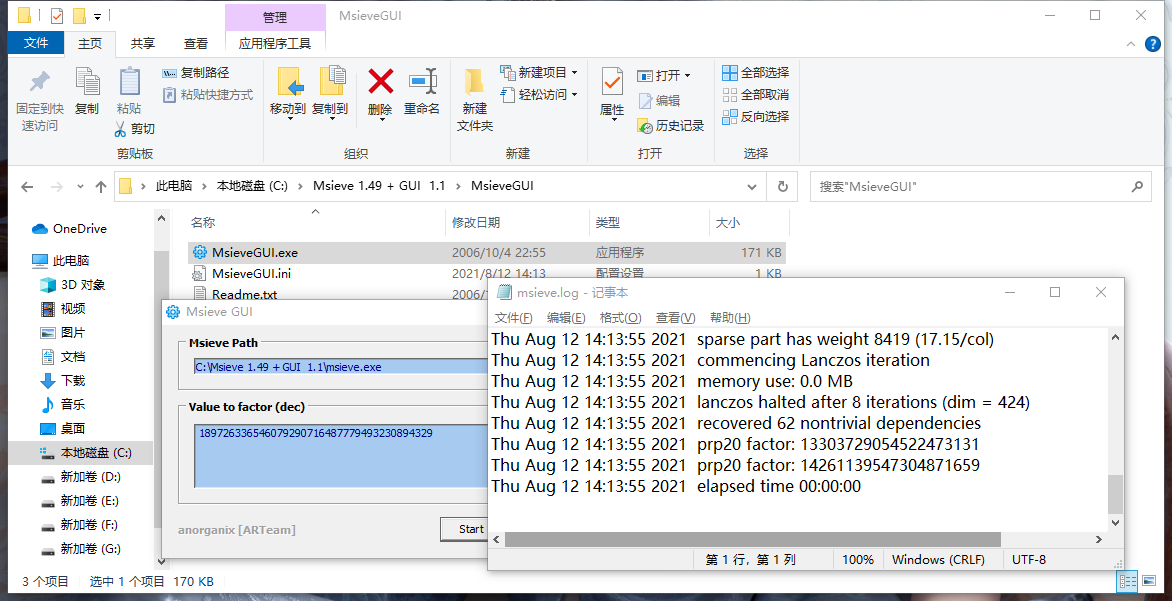
Task: Open Notepad 编辑(E) menu
Action: [566, 318]
